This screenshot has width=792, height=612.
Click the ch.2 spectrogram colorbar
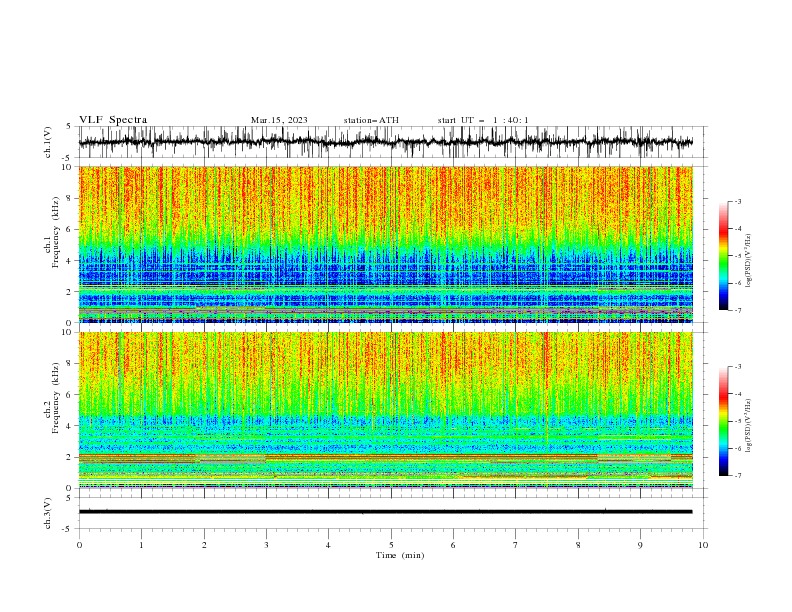tap(723, 421)
